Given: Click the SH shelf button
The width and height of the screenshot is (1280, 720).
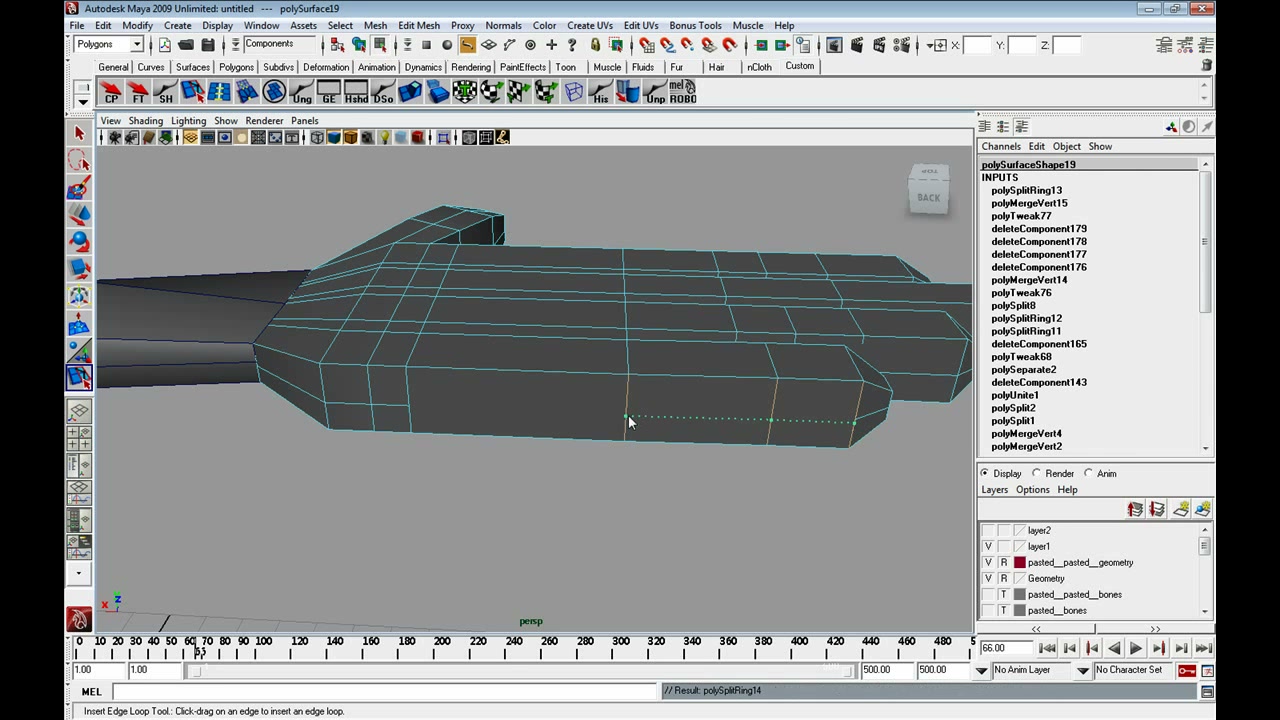Looking at the screenshot, I should click(165, 93).
